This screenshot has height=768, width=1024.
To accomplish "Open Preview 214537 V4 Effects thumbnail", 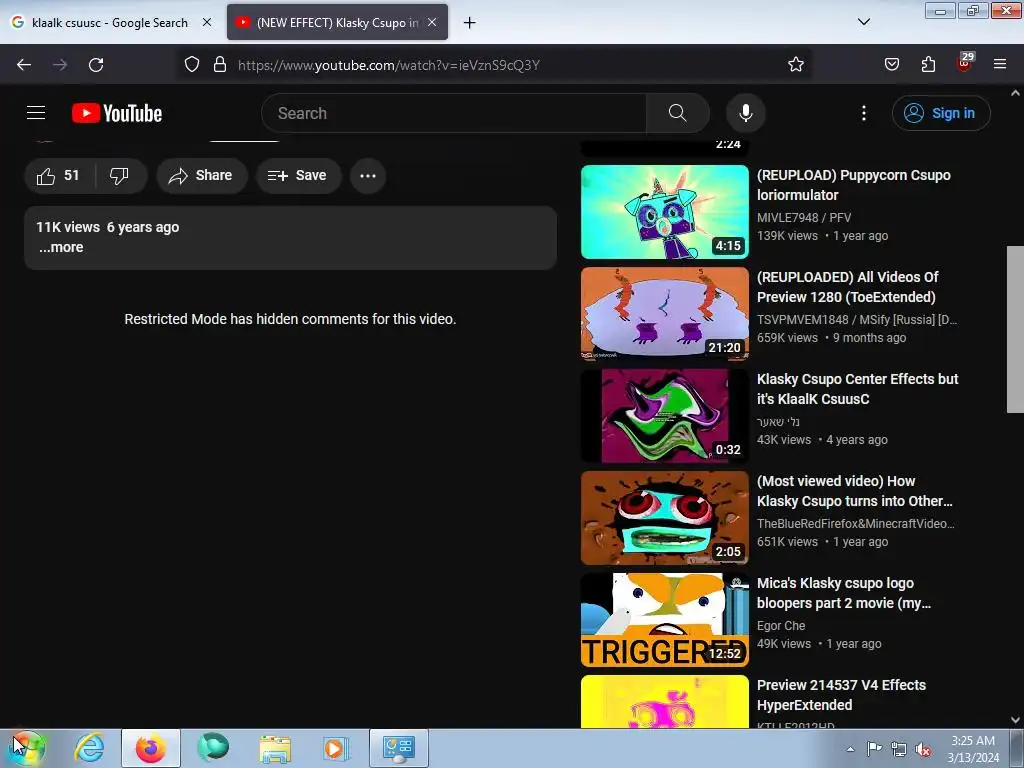I will 665,702.
